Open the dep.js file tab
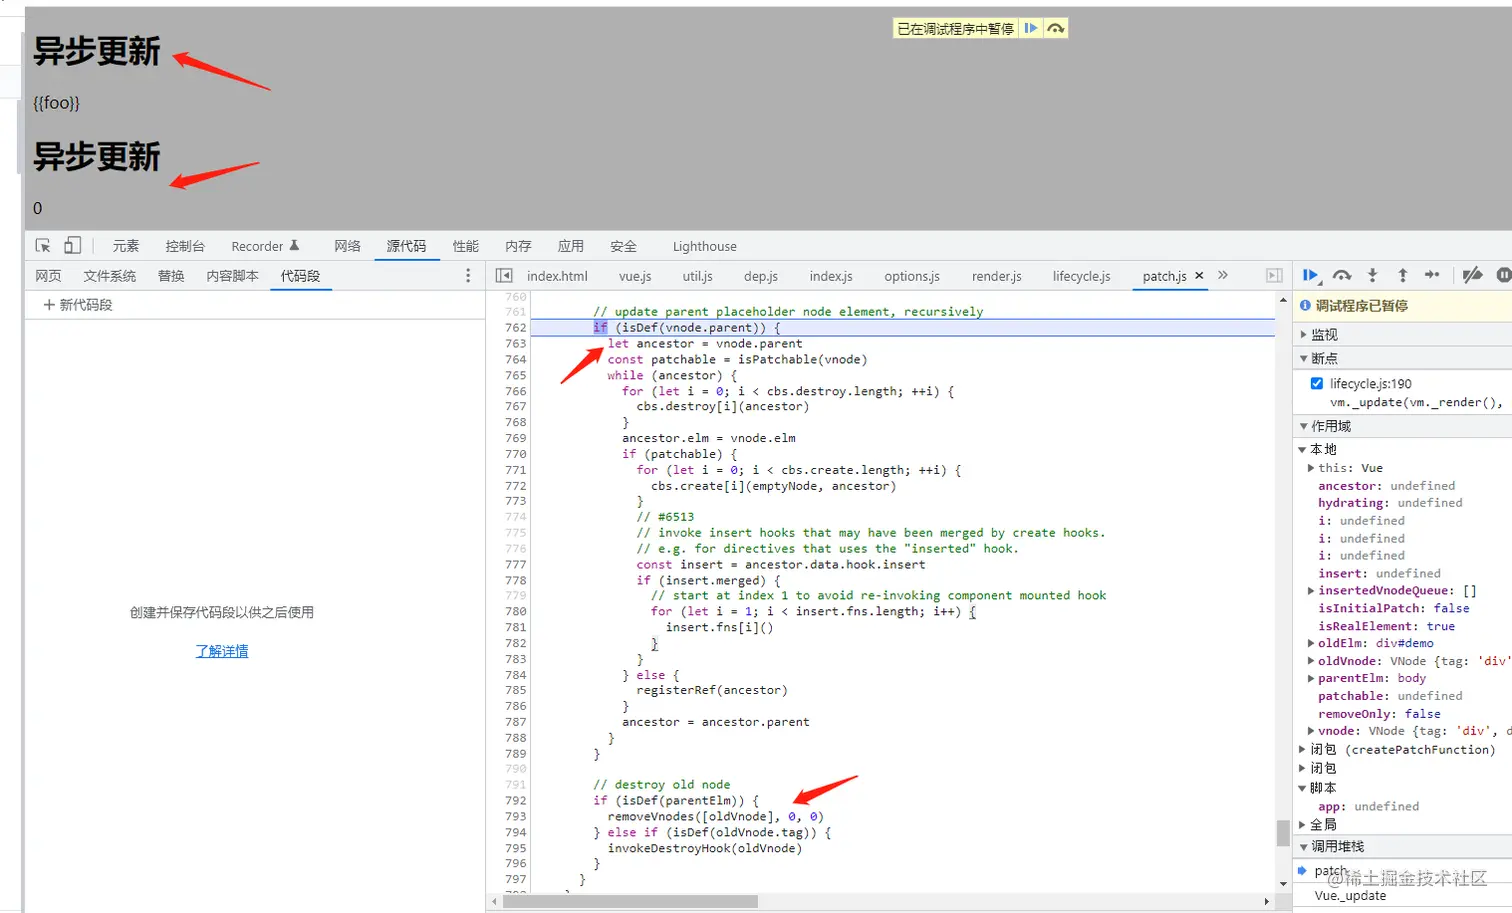The image size is (1512, 913). click(761, 276)
